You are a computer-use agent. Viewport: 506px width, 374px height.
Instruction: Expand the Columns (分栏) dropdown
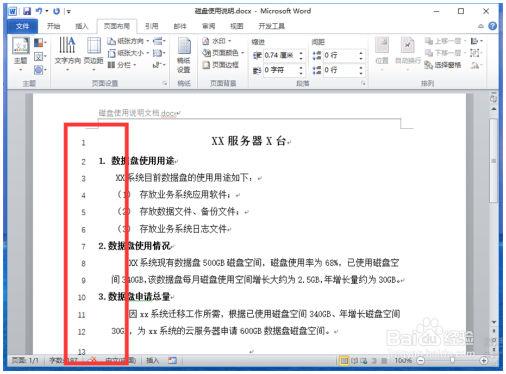click(x=122, y=65)
